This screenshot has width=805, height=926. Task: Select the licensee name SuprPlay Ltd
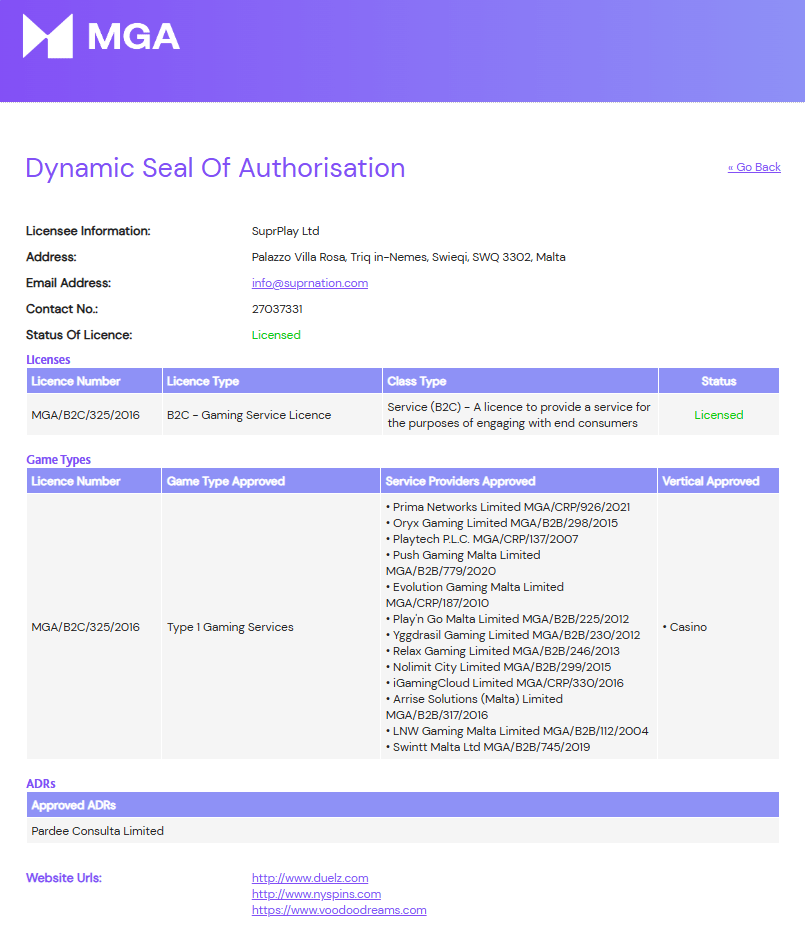(x=285, y=231)
